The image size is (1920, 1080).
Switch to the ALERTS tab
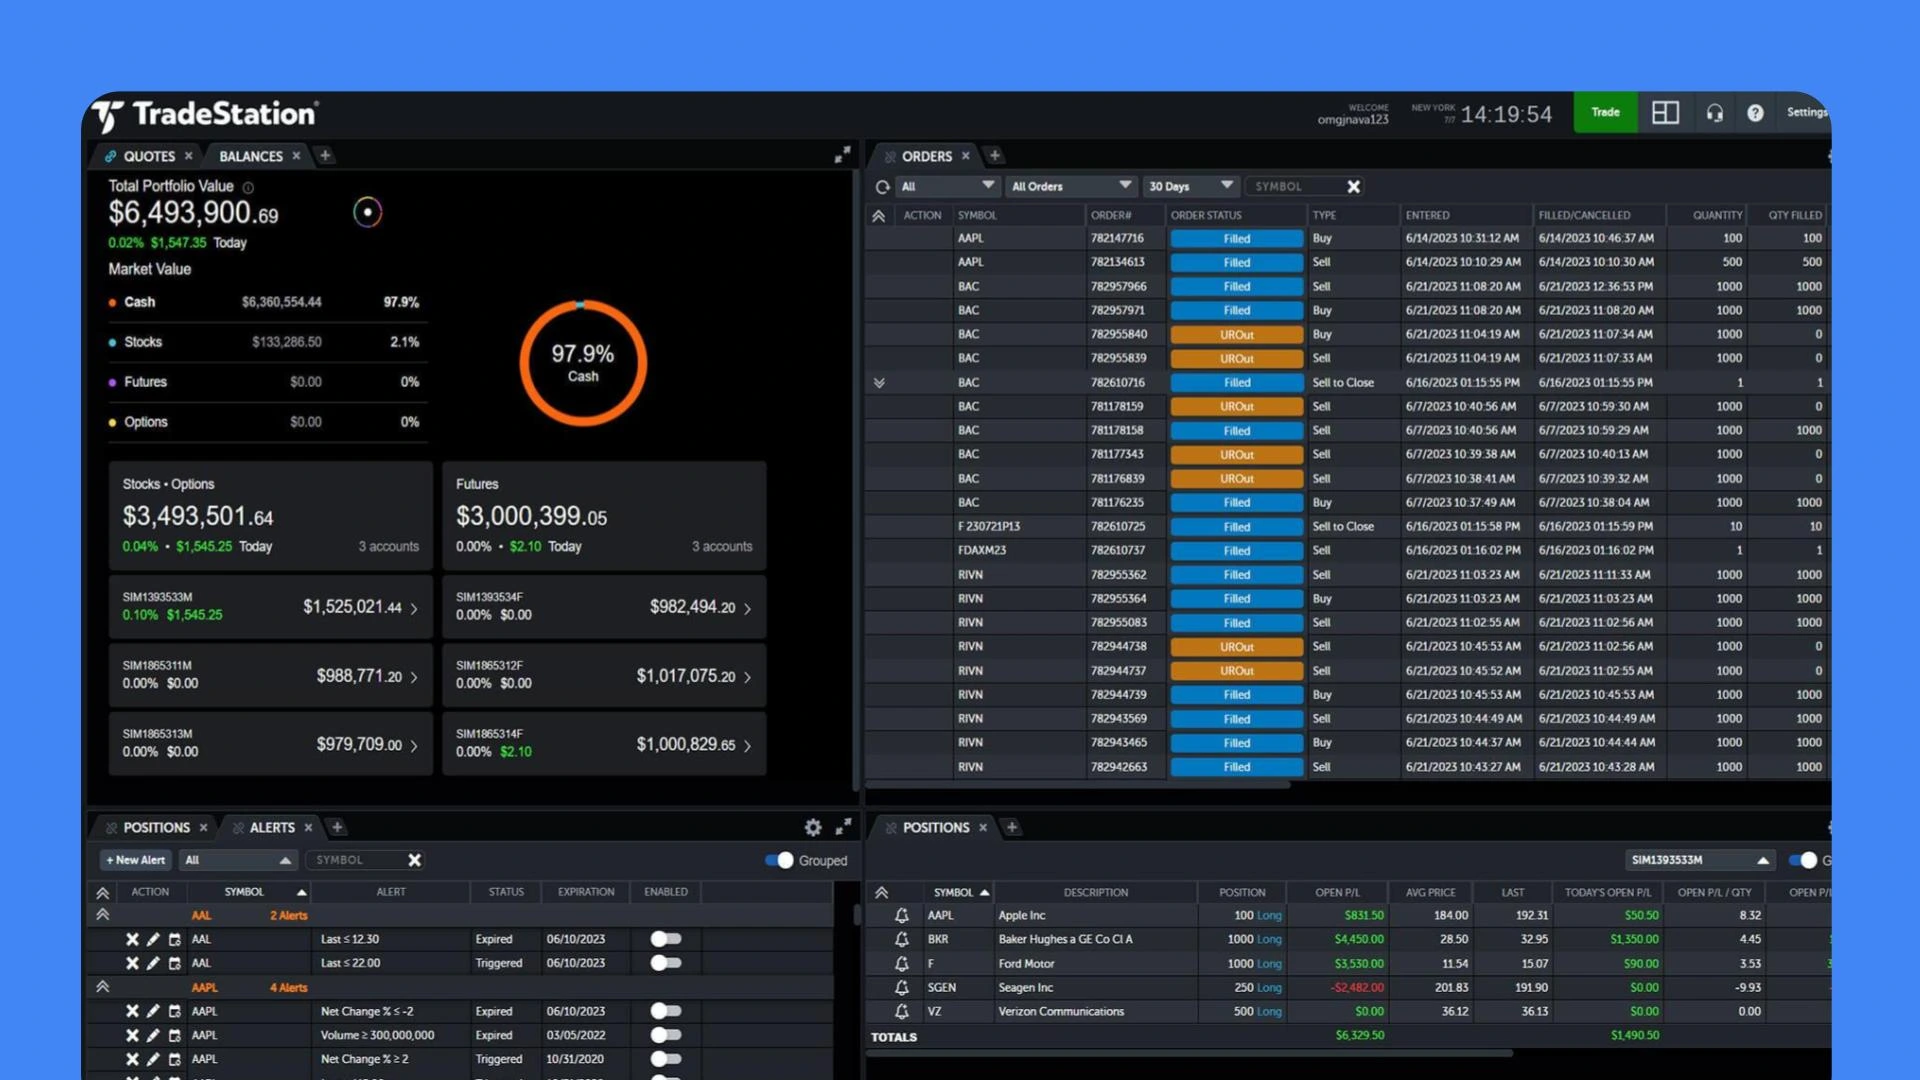[x=271, y=828]
